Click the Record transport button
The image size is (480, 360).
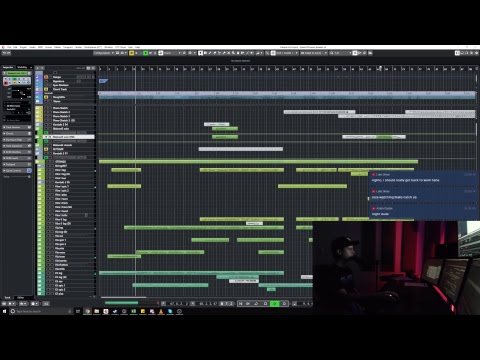click(x=284, y=304)
